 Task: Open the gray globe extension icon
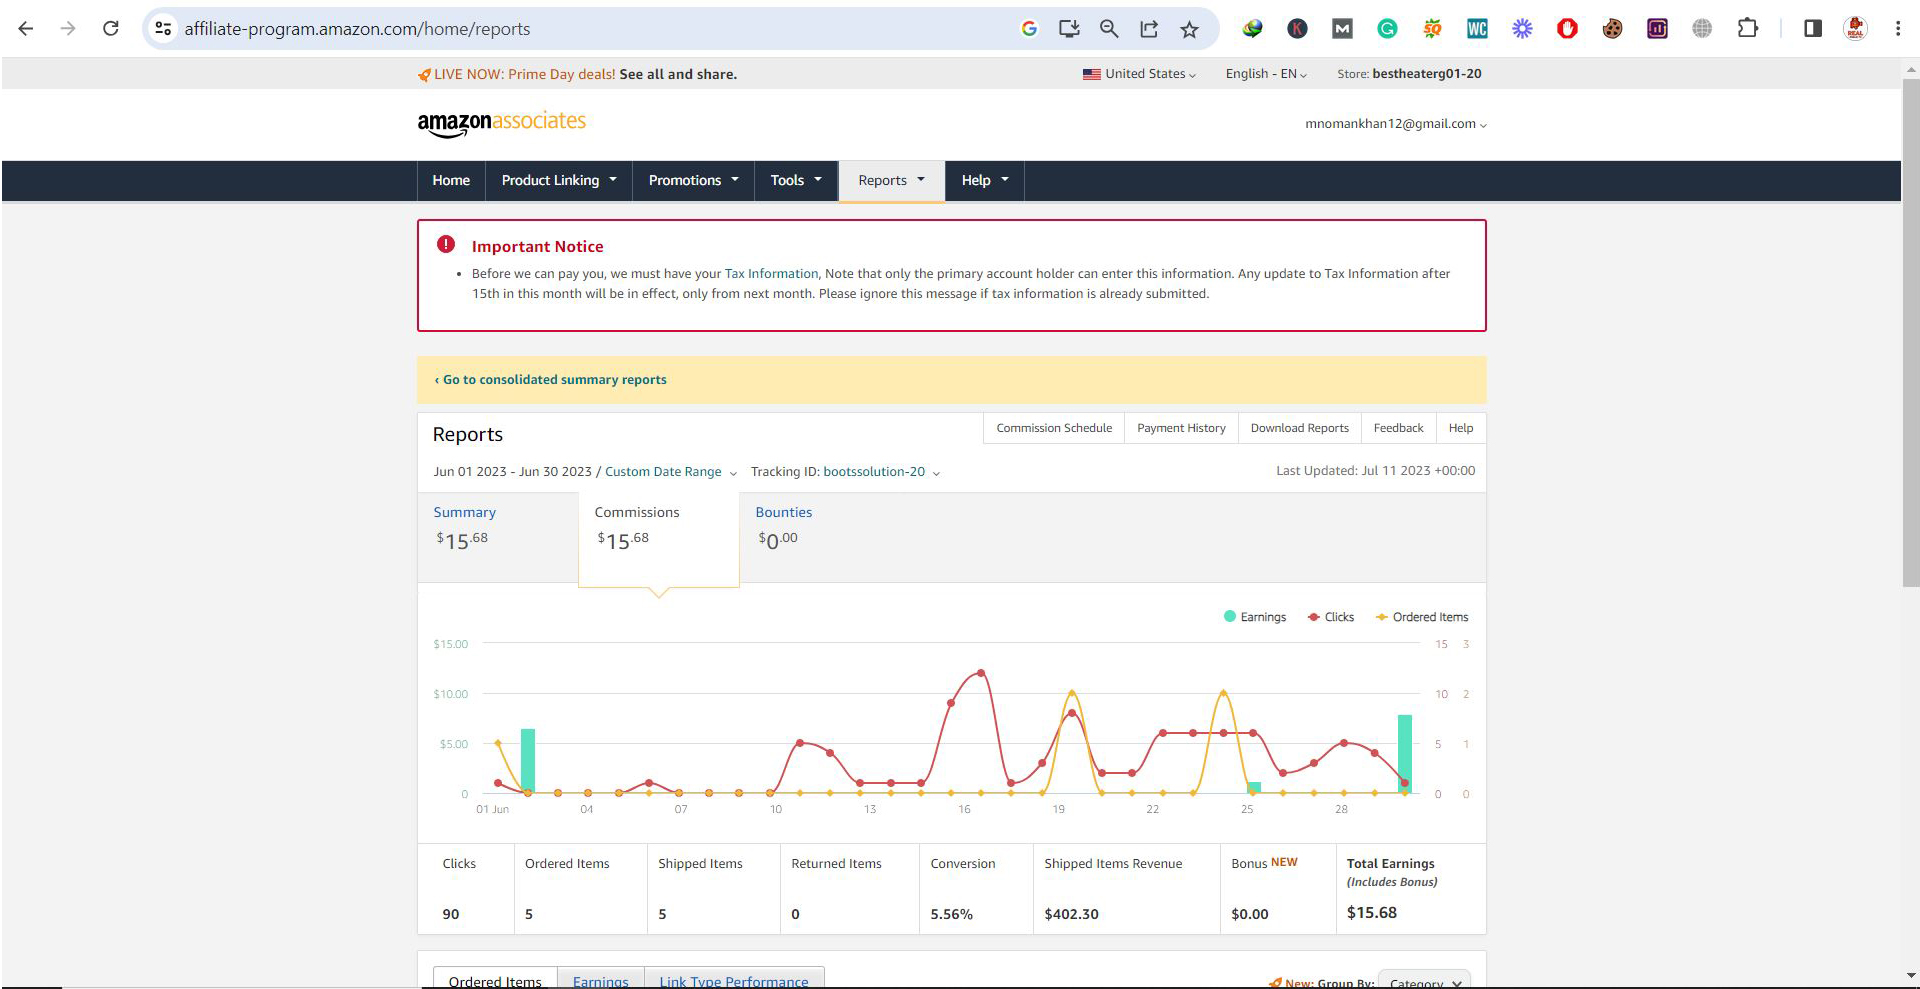coord(1702,29)
